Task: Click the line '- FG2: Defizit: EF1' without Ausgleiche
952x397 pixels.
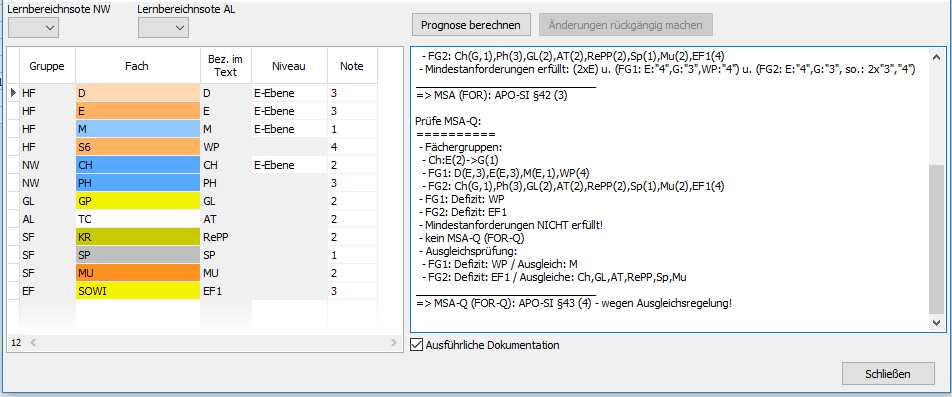Action: pos(463,212)
